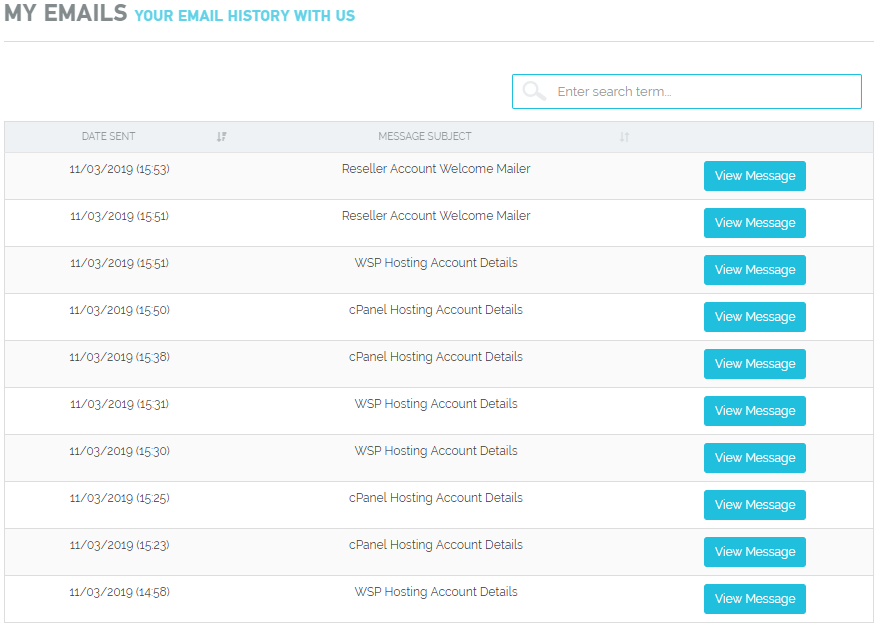Select date 11/03/2019 (15:25)
Viewport: 877px width, 625px height.
(119, 498)
